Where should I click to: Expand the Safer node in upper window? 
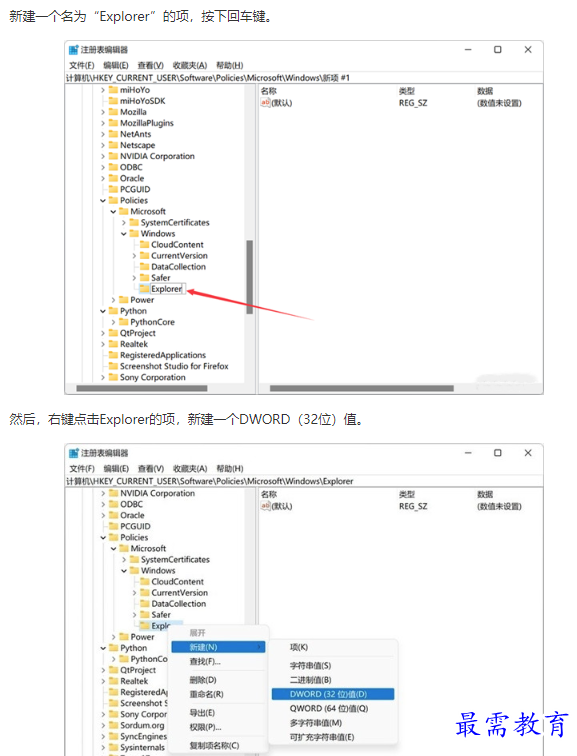pyautogui.click(x=134, y=278)
